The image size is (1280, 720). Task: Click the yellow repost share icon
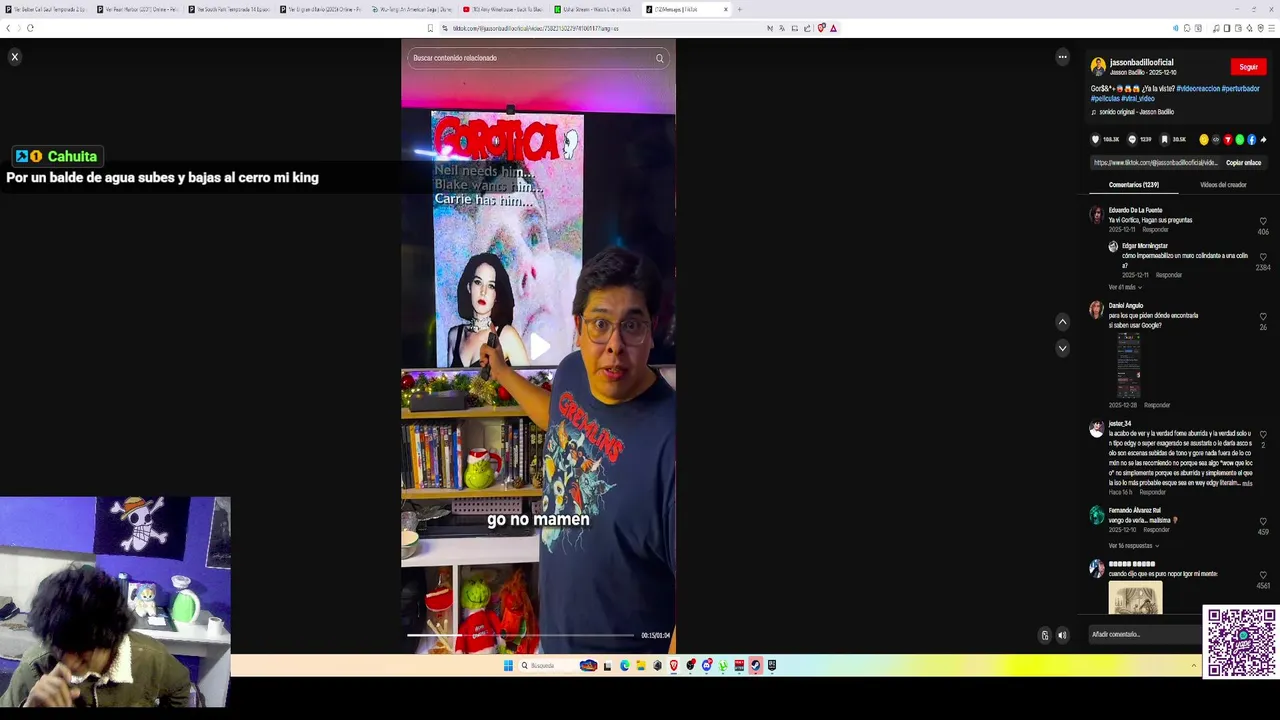tap(1204, 140)
